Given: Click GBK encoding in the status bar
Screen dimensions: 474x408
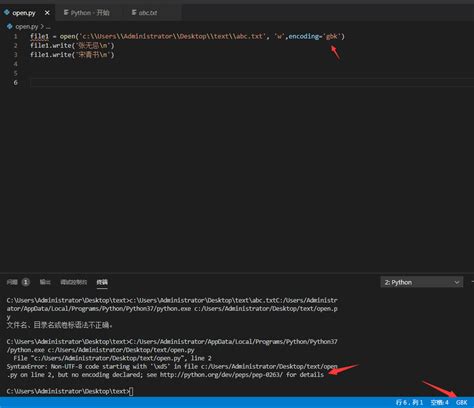Looking at the screenshot, I should click(x=461, y=403).
